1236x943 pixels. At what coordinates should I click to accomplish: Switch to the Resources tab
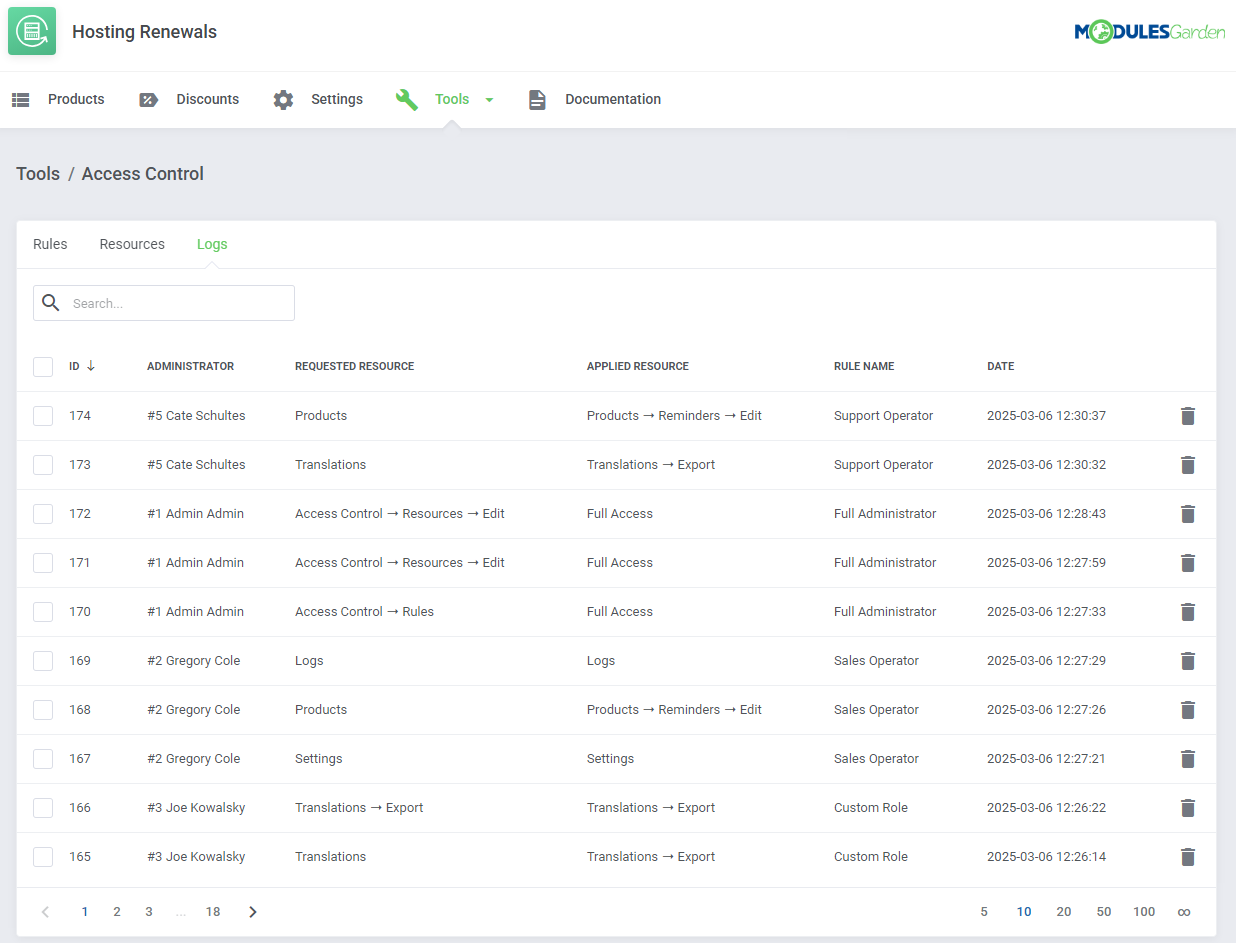(x=131, y=243)
